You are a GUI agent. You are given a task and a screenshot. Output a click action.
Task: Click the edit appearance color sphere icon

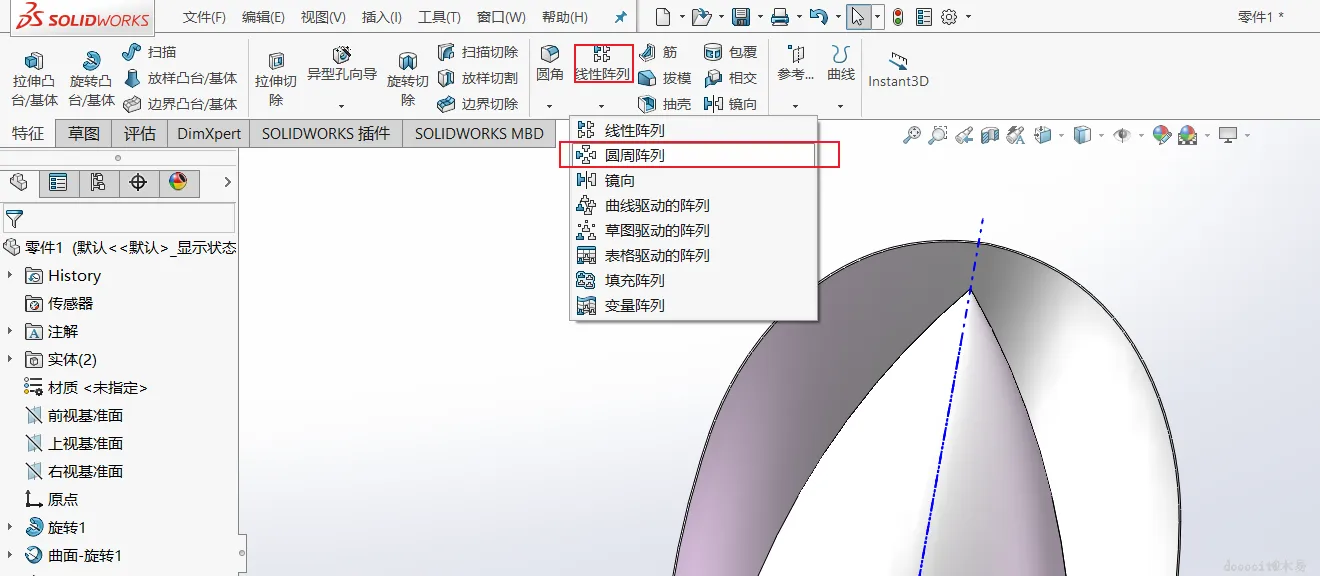1161,135
